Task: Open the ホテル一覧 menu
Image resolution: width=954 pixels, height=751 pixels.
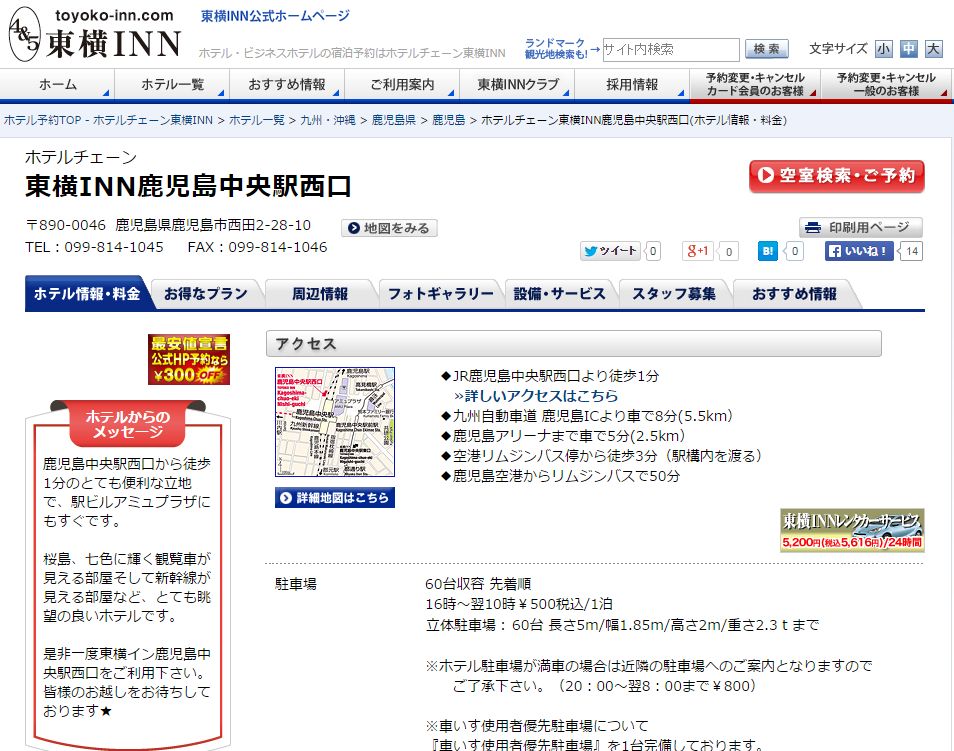Action: 172,85
